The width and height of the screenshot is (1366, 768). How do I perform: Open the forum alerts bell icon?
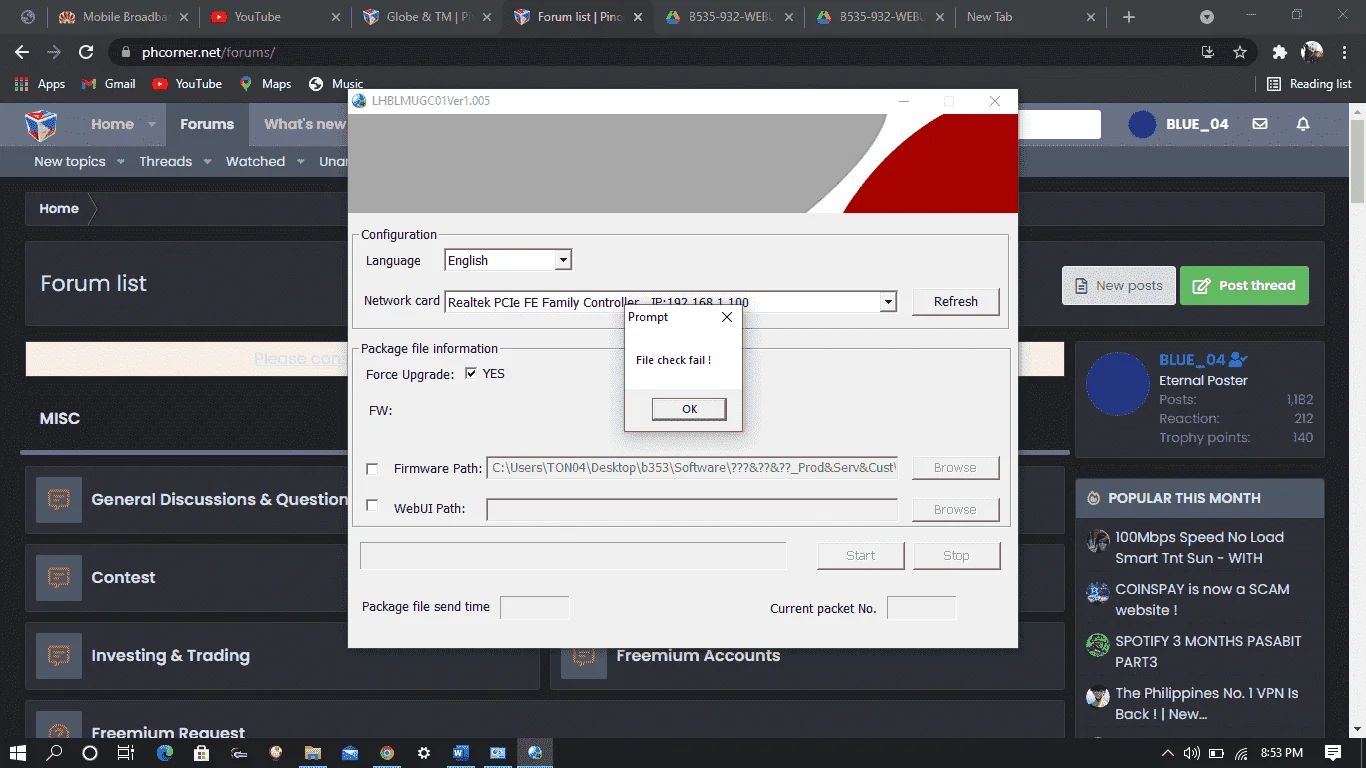point(1303,124)
